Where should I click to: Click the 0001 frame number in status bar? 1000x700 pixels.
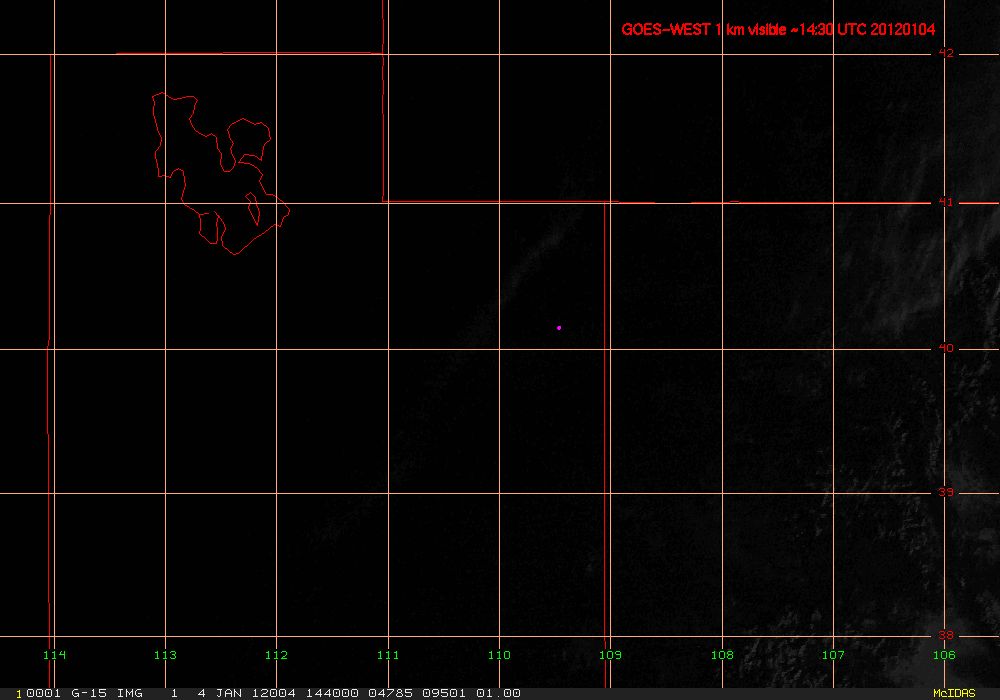pos(44,693)
